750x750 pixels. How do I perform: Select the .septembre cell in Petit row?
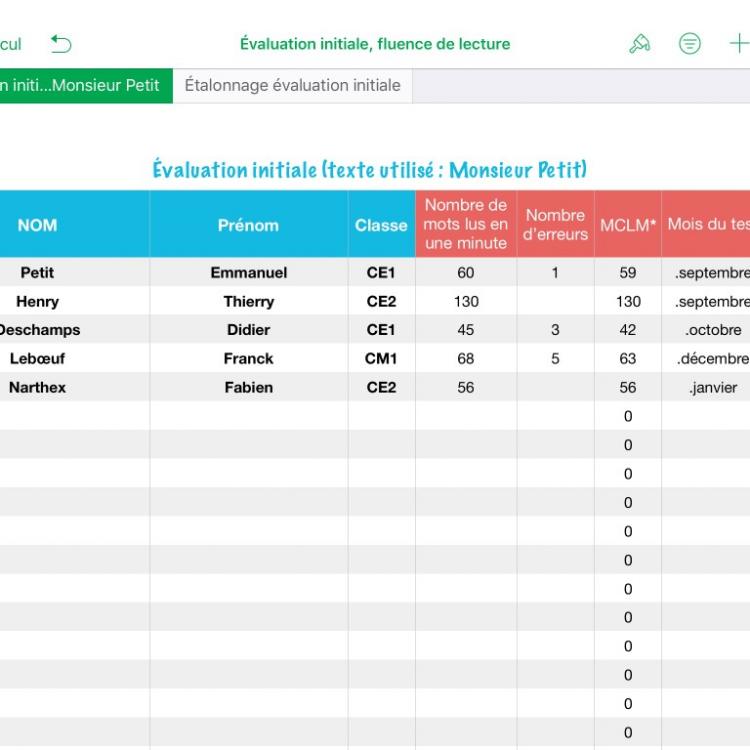[706, 272]
